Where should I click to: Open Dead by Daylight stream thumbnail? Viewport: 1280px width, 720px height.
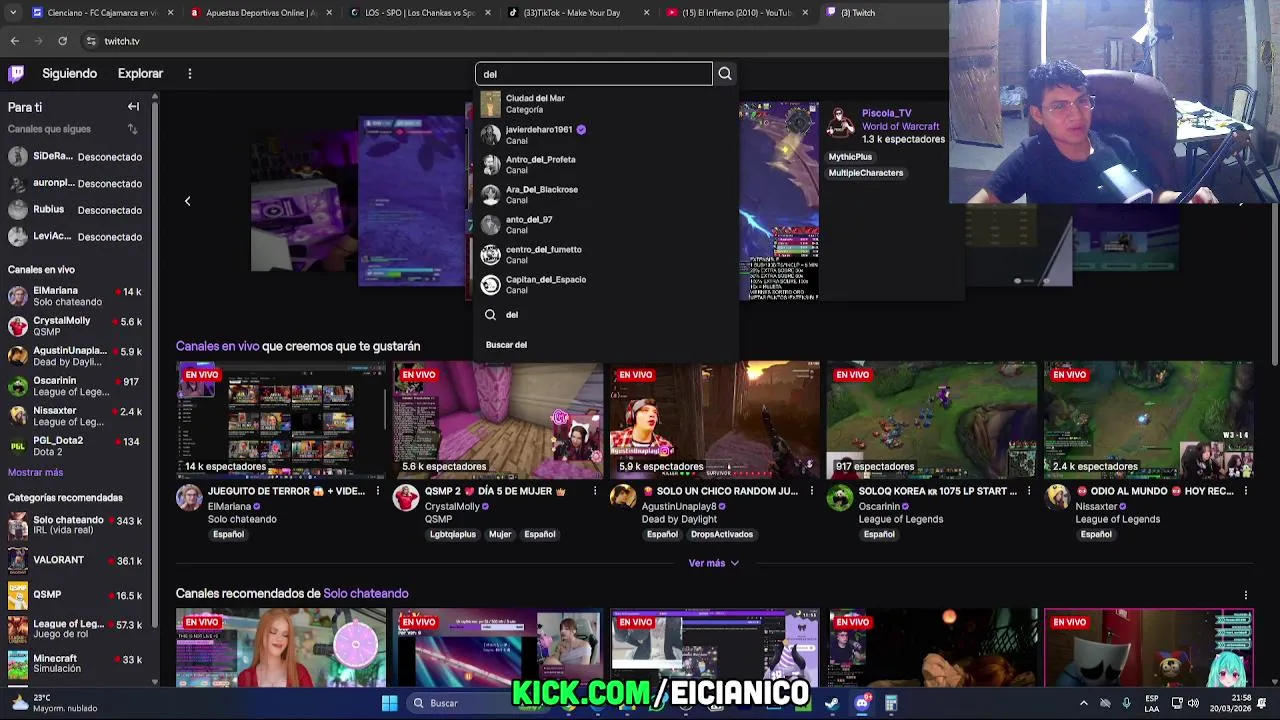point(715,420)
